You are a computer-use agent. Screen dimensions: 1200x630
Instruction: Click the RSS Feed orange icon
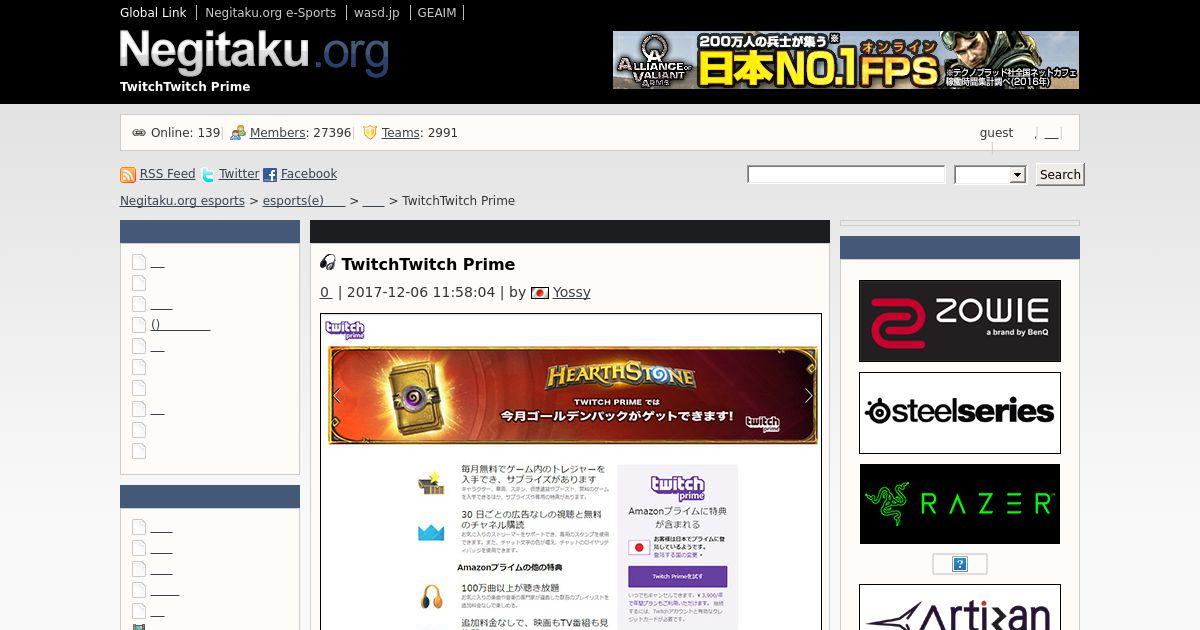pos(128,175)
